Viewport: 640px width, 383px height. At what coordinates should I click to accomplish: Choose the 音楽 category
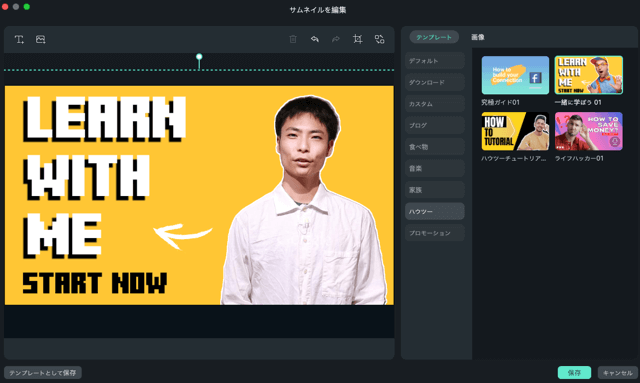click(x=435, y=168)
